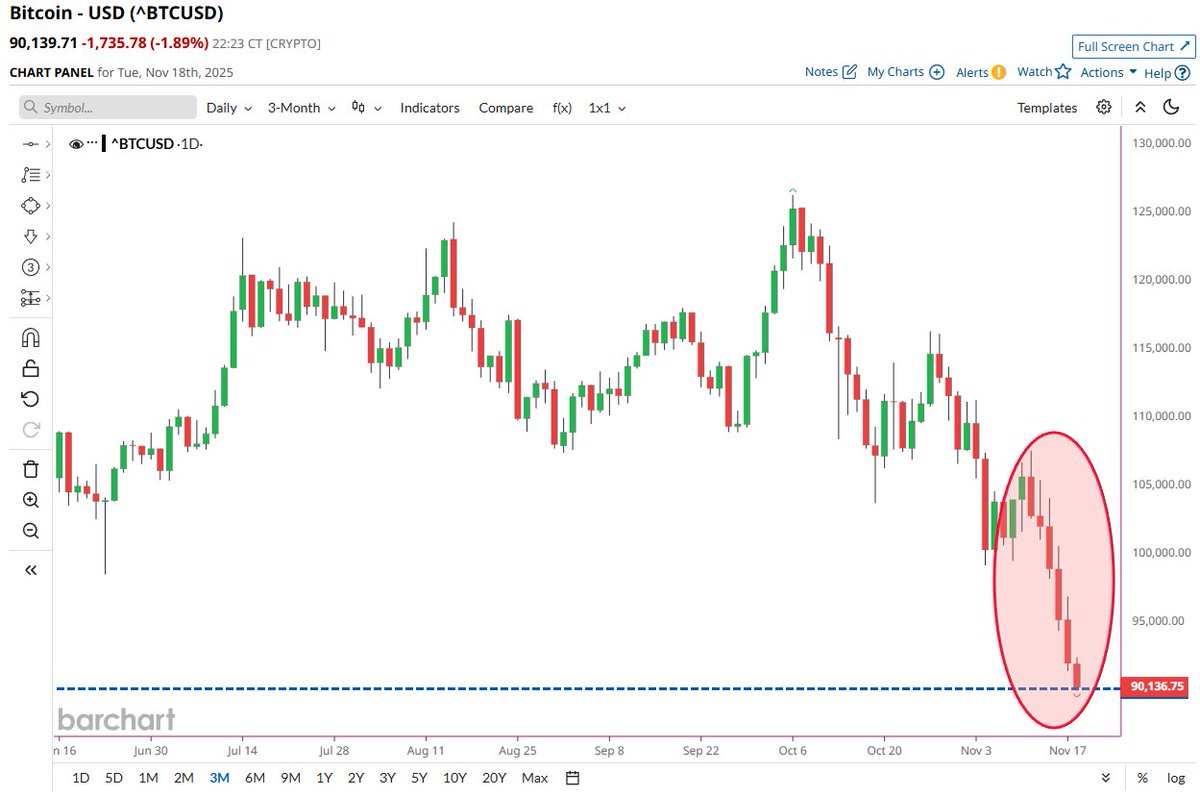This screenshot has height=796, width=1200.
Task: Open the Daily interval dropdown
Action: (x=229, y=107)
